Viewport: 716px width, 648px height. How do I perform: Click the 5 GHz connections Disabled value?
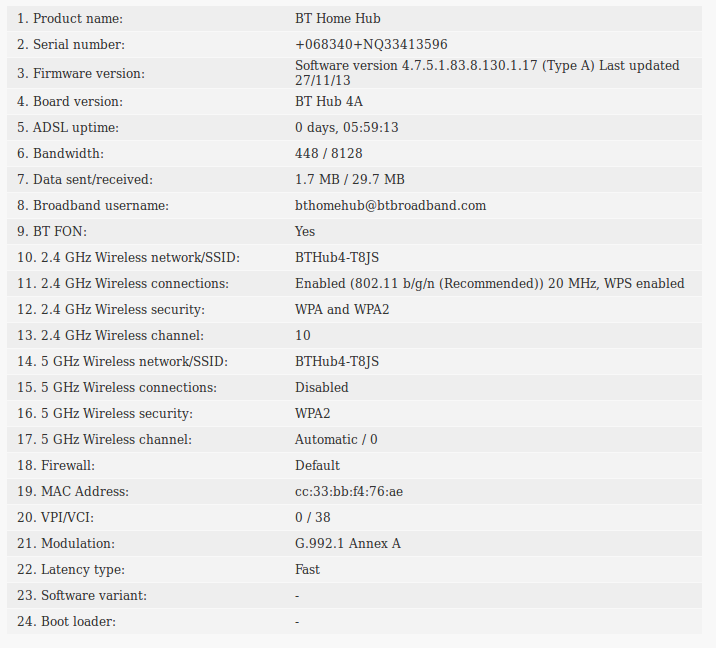pyautogui.click(x=321, y=388)
